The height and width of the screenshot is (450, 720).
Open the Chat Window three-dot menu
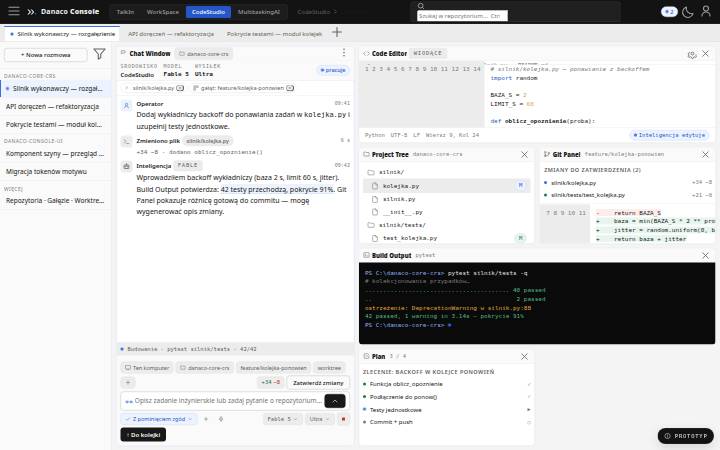(343, 53)
